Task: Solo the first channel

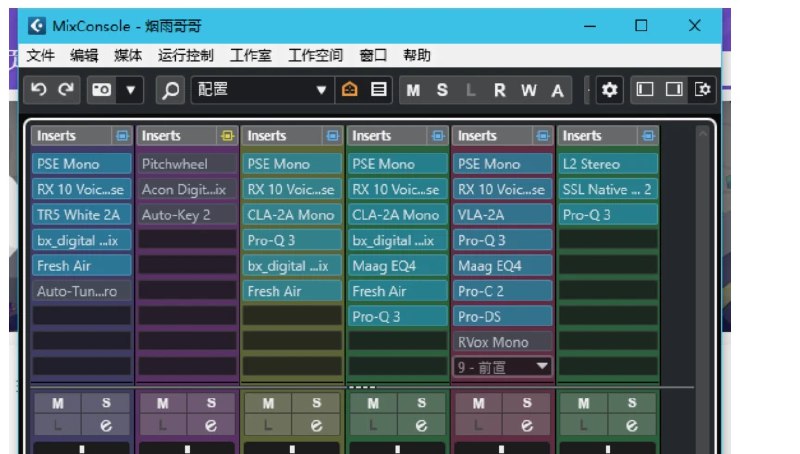Action: coord(106,403)
